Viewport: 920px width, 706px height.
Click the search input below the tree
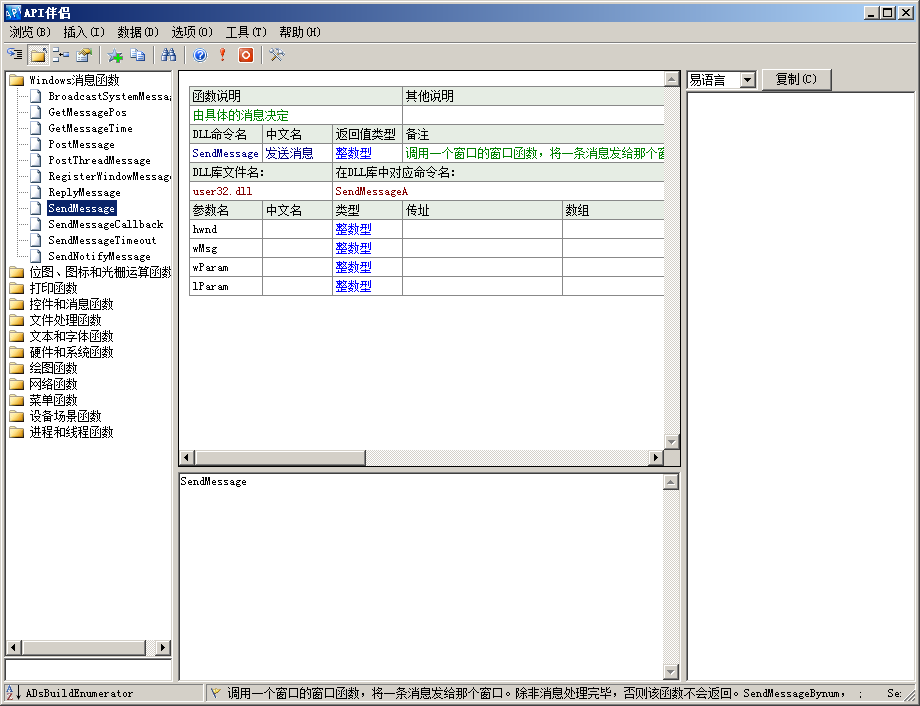pos(89,670)
